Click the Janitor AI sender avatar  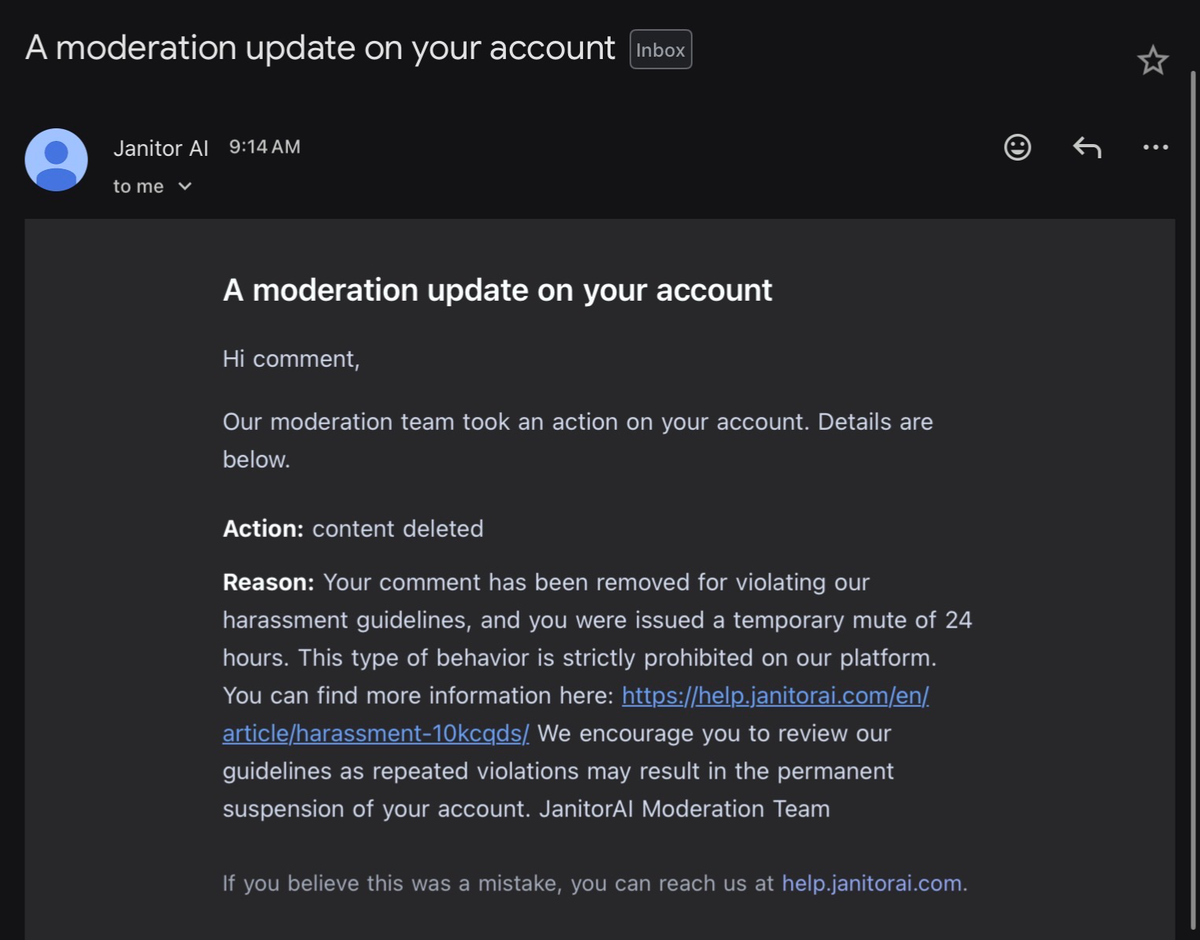[56, 160]
